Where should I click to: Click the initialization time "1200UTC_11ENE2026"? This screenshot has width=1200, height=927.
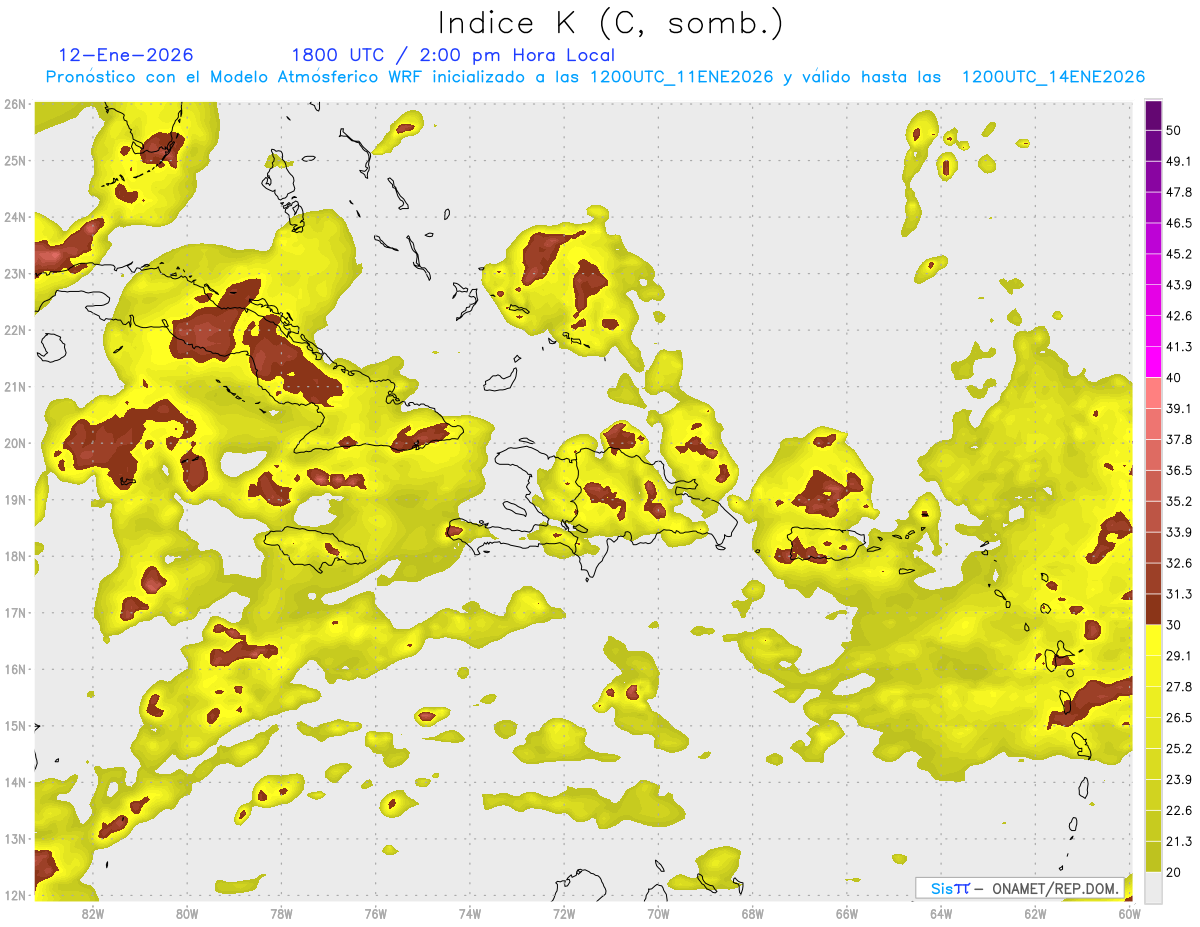pyautogui.click(x=681, y=77)
